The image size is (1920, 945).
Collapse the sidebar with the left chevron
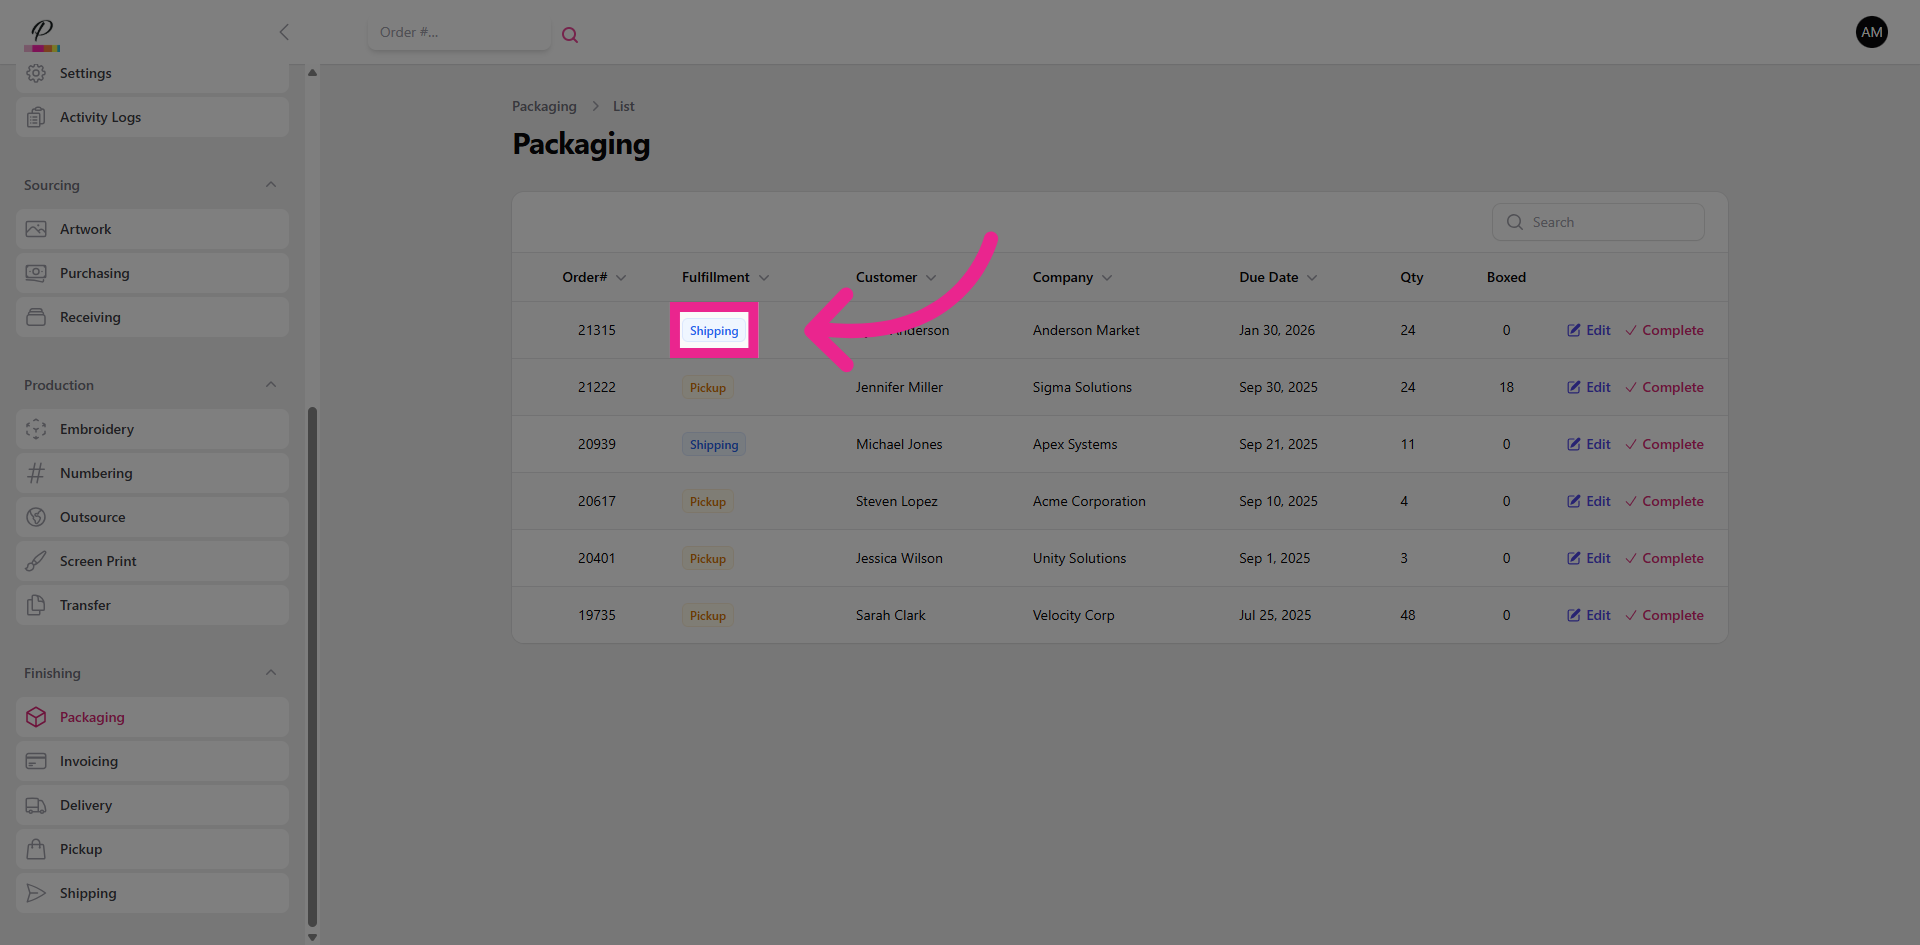click(284, 32)
